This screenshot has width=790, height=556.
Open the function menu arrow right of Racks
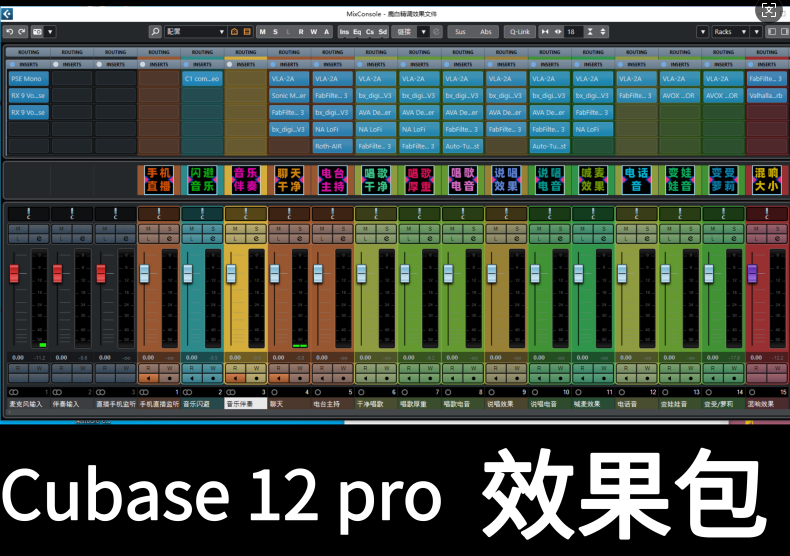(x=756, y=32)
